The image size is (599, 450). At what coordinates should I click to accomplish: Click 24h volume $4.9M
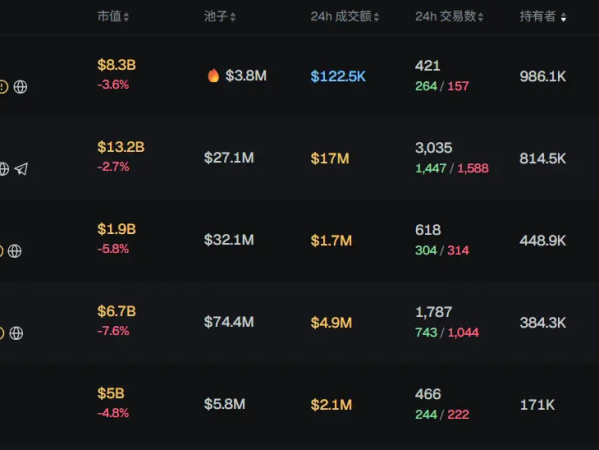(x=331, y=323)
